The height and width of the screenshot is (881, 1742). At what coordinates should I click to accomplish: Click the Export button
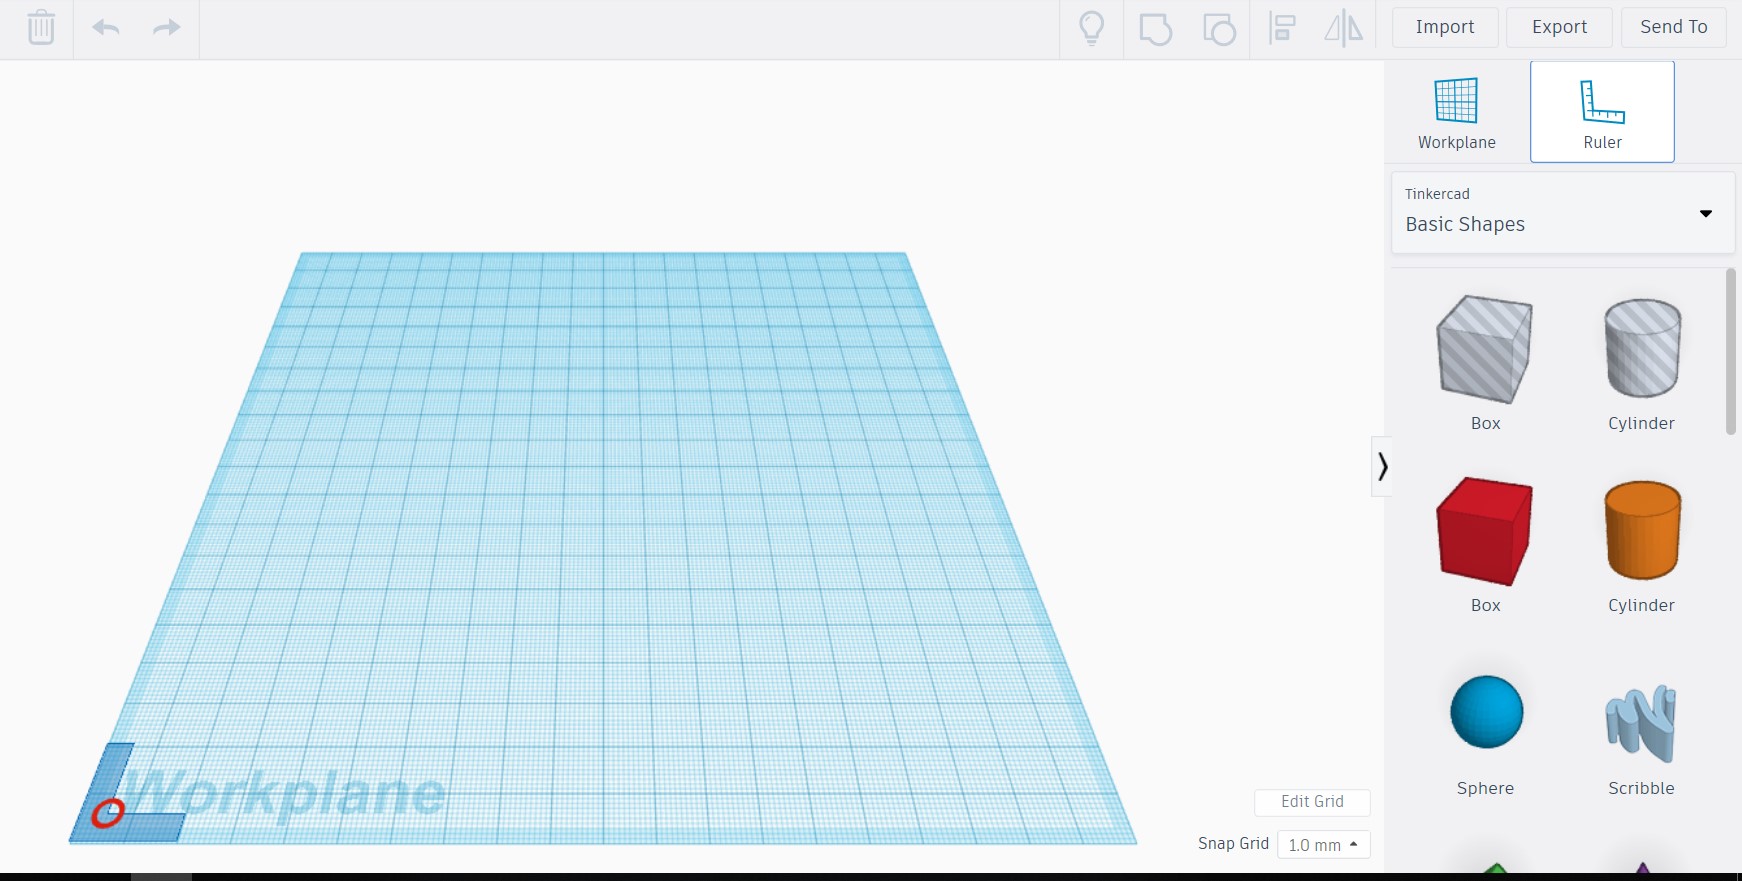[x=1559, y=27]
